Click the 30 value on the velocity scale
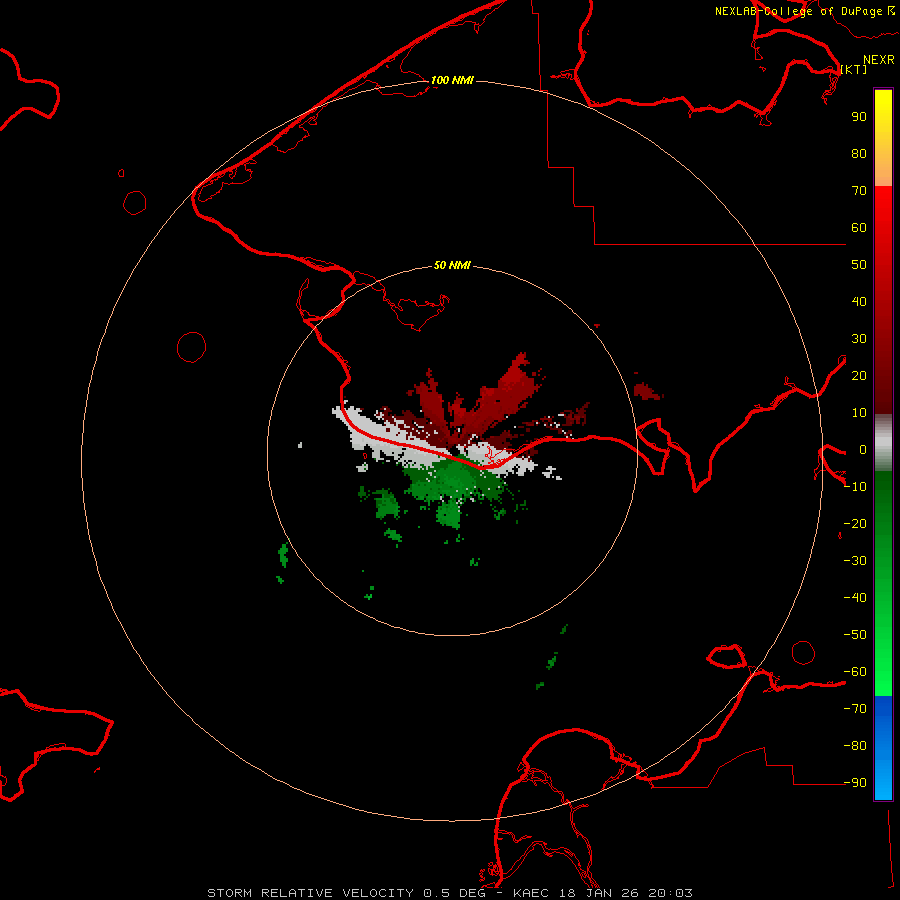The width and height of the screenshot is (900, 900). pos(859,339)
